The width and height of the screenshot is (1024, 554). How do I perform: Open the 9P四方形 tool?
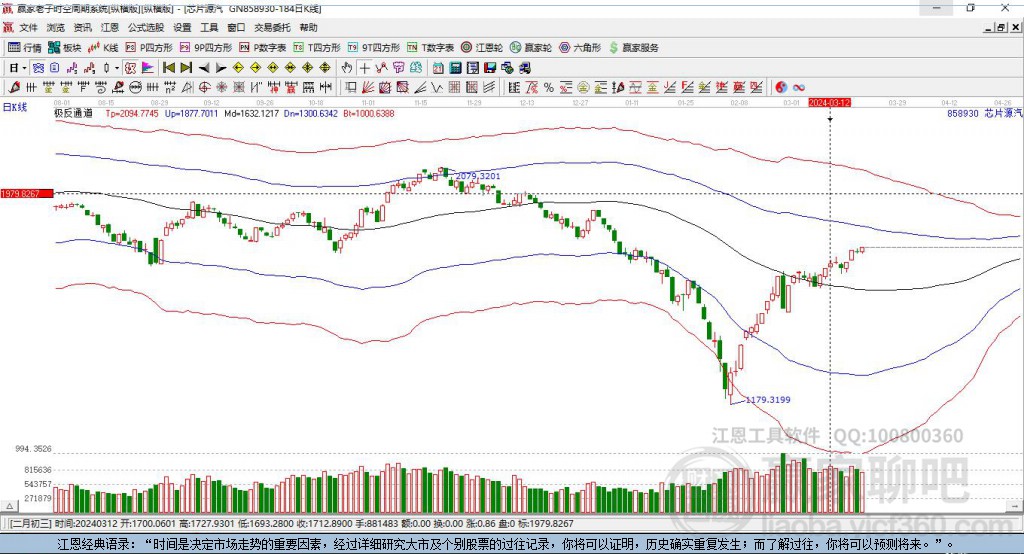tap(206, 48)
